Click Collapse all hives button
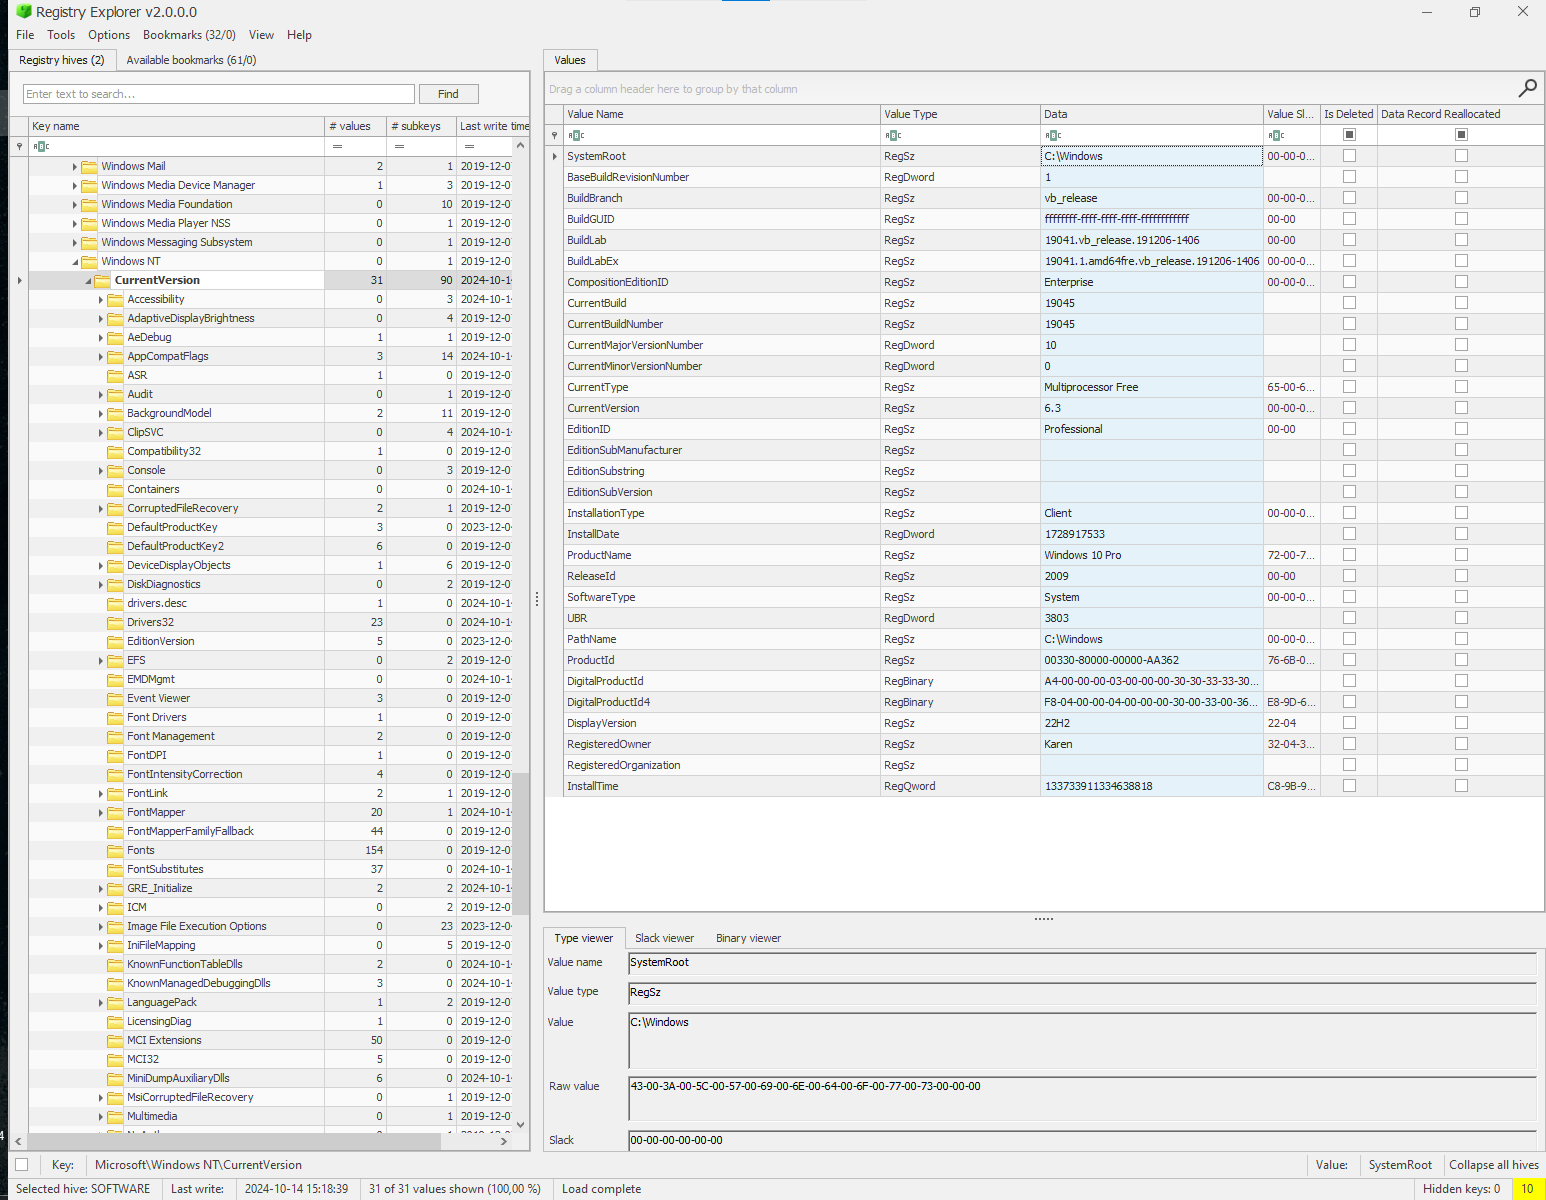This screenshot has height=1200, width=1546. pos(1493,1165)
